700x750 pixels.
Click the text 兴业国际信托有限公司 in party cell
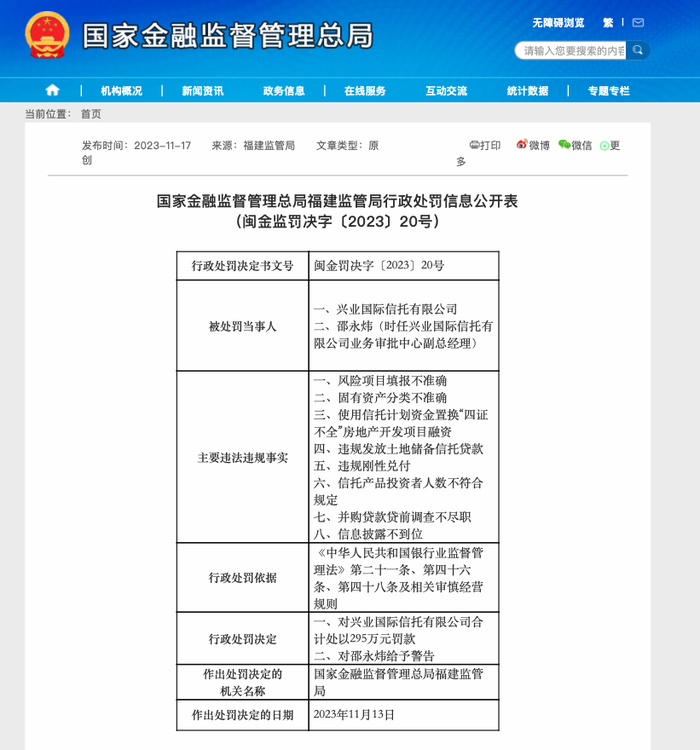tap(397, 309)
